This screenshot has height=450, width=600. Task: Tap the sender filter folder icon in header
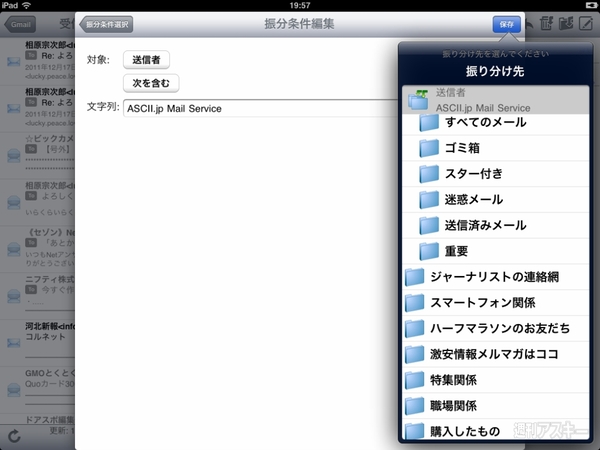[418, 99]
